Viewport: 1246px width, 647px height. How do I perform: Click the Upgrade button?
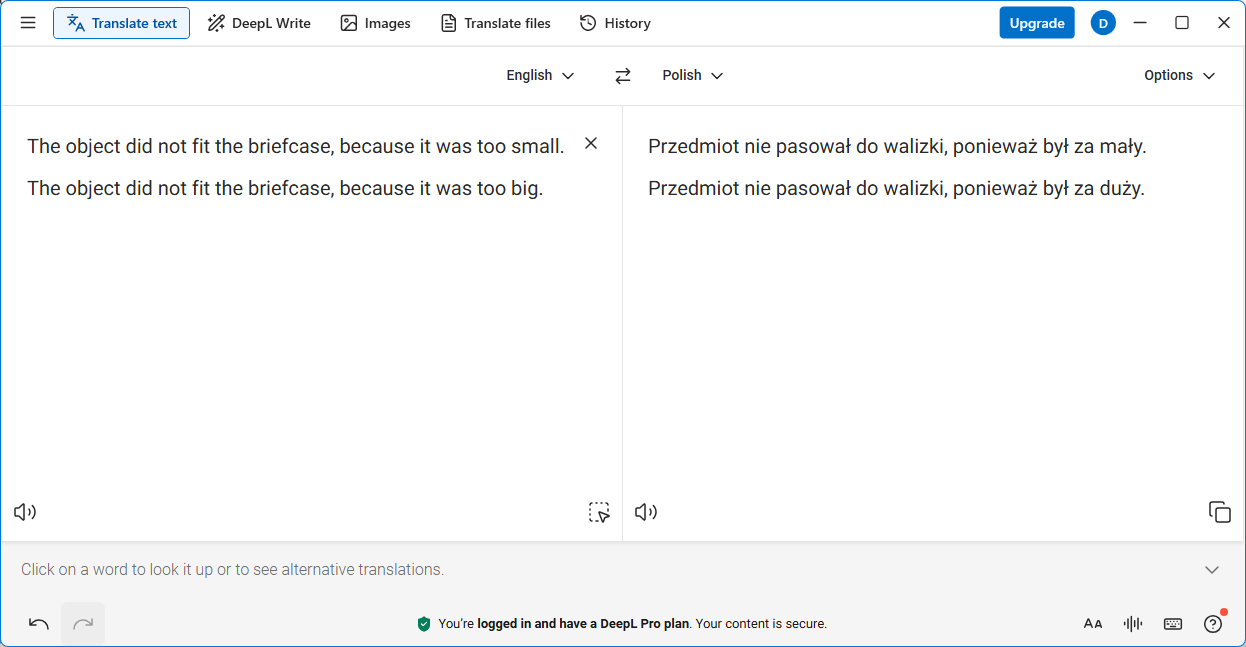click(1036, 23)
